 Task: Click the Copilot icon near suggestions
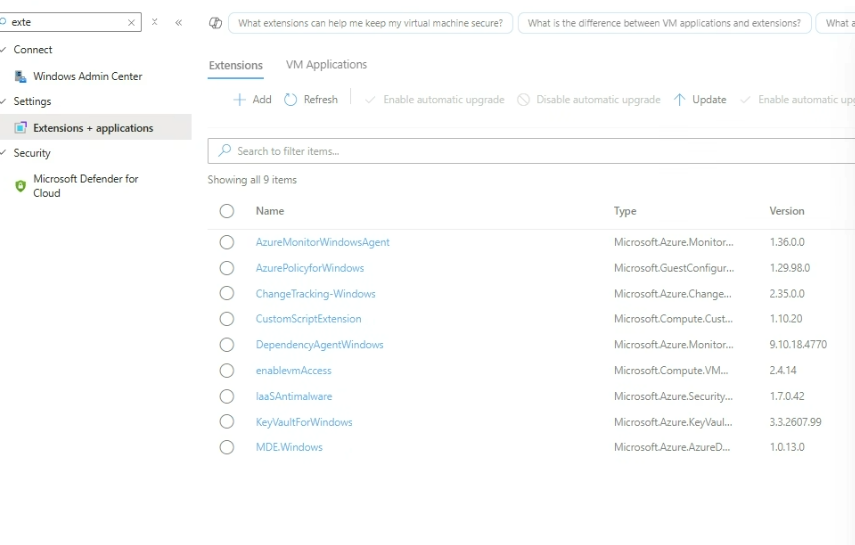point(215,23)
